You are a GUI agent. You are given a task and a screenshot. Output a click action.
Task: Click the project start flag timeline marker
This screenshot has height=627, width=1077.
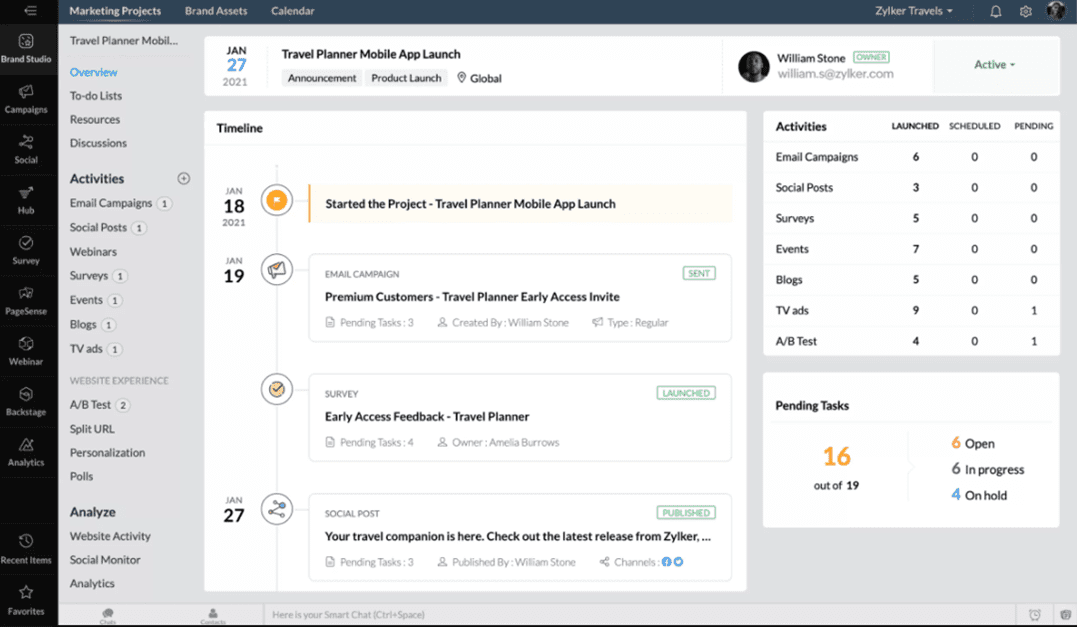tap(276, 201)
